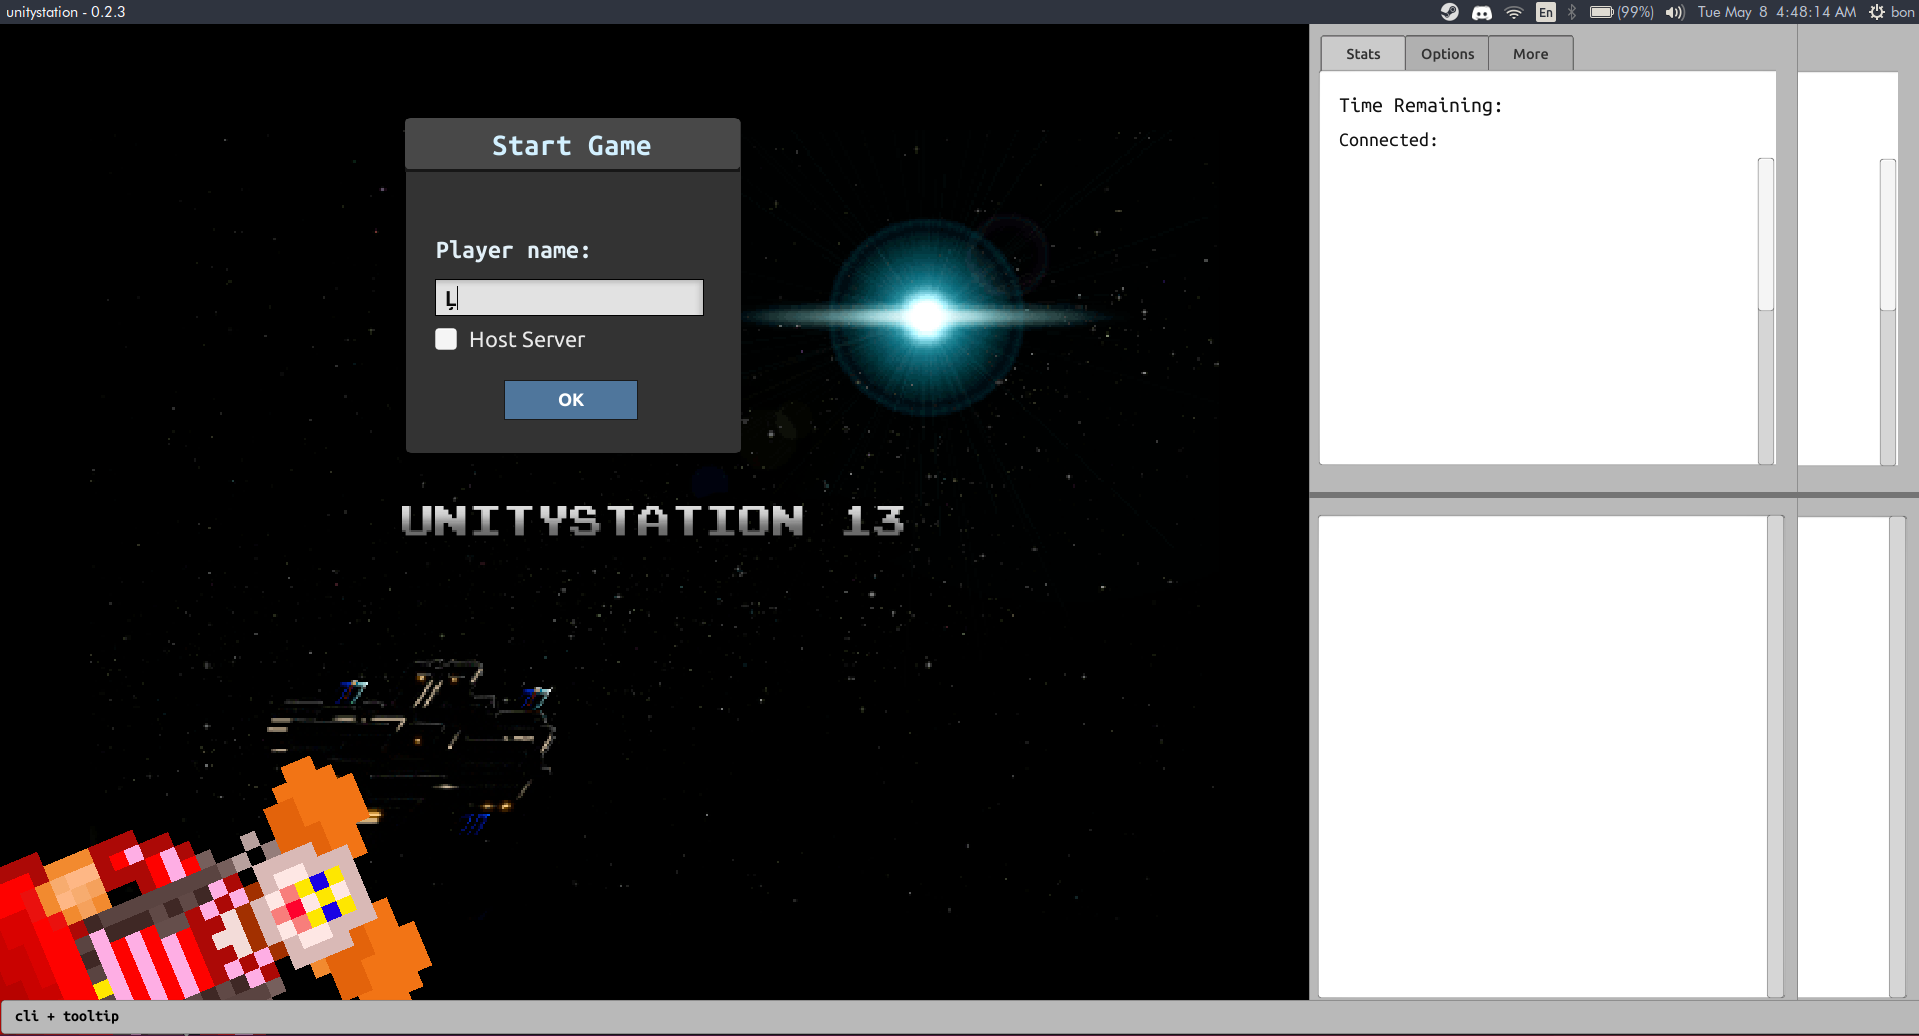Toggle the Host Server checkbox
The width and height of the screenshot is (1919, 1036).
(x=446, y=339)
